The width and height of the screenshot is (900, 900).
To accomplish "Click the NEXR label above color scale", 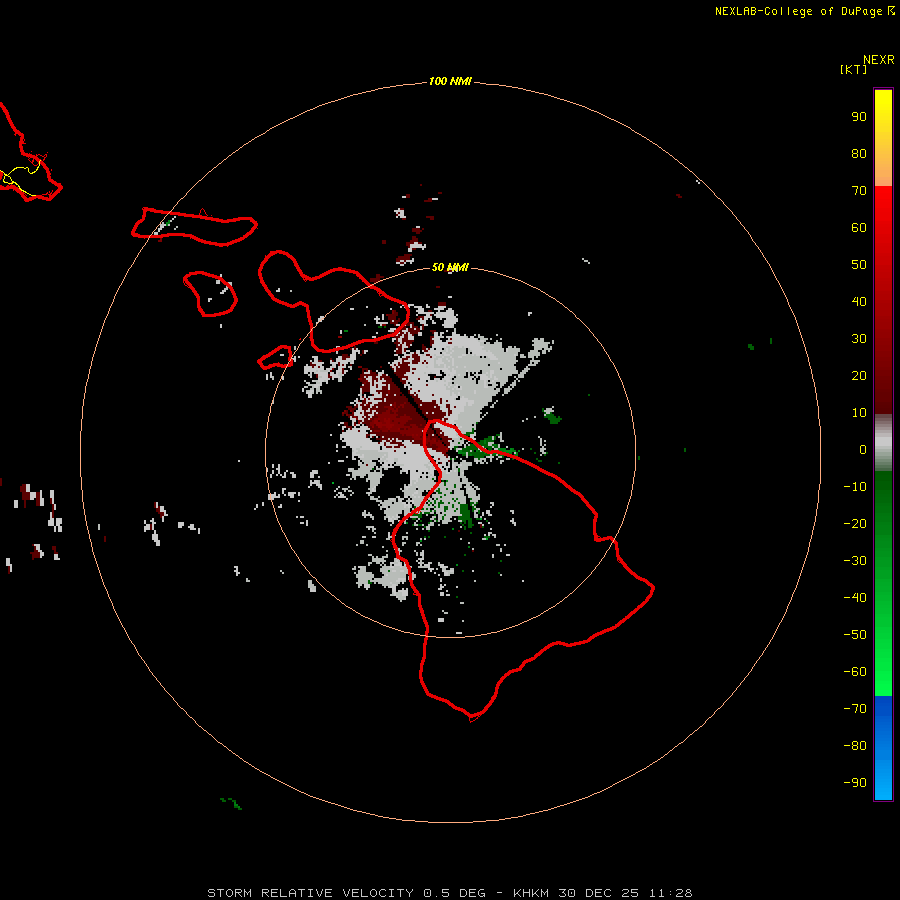I will 878,60.
